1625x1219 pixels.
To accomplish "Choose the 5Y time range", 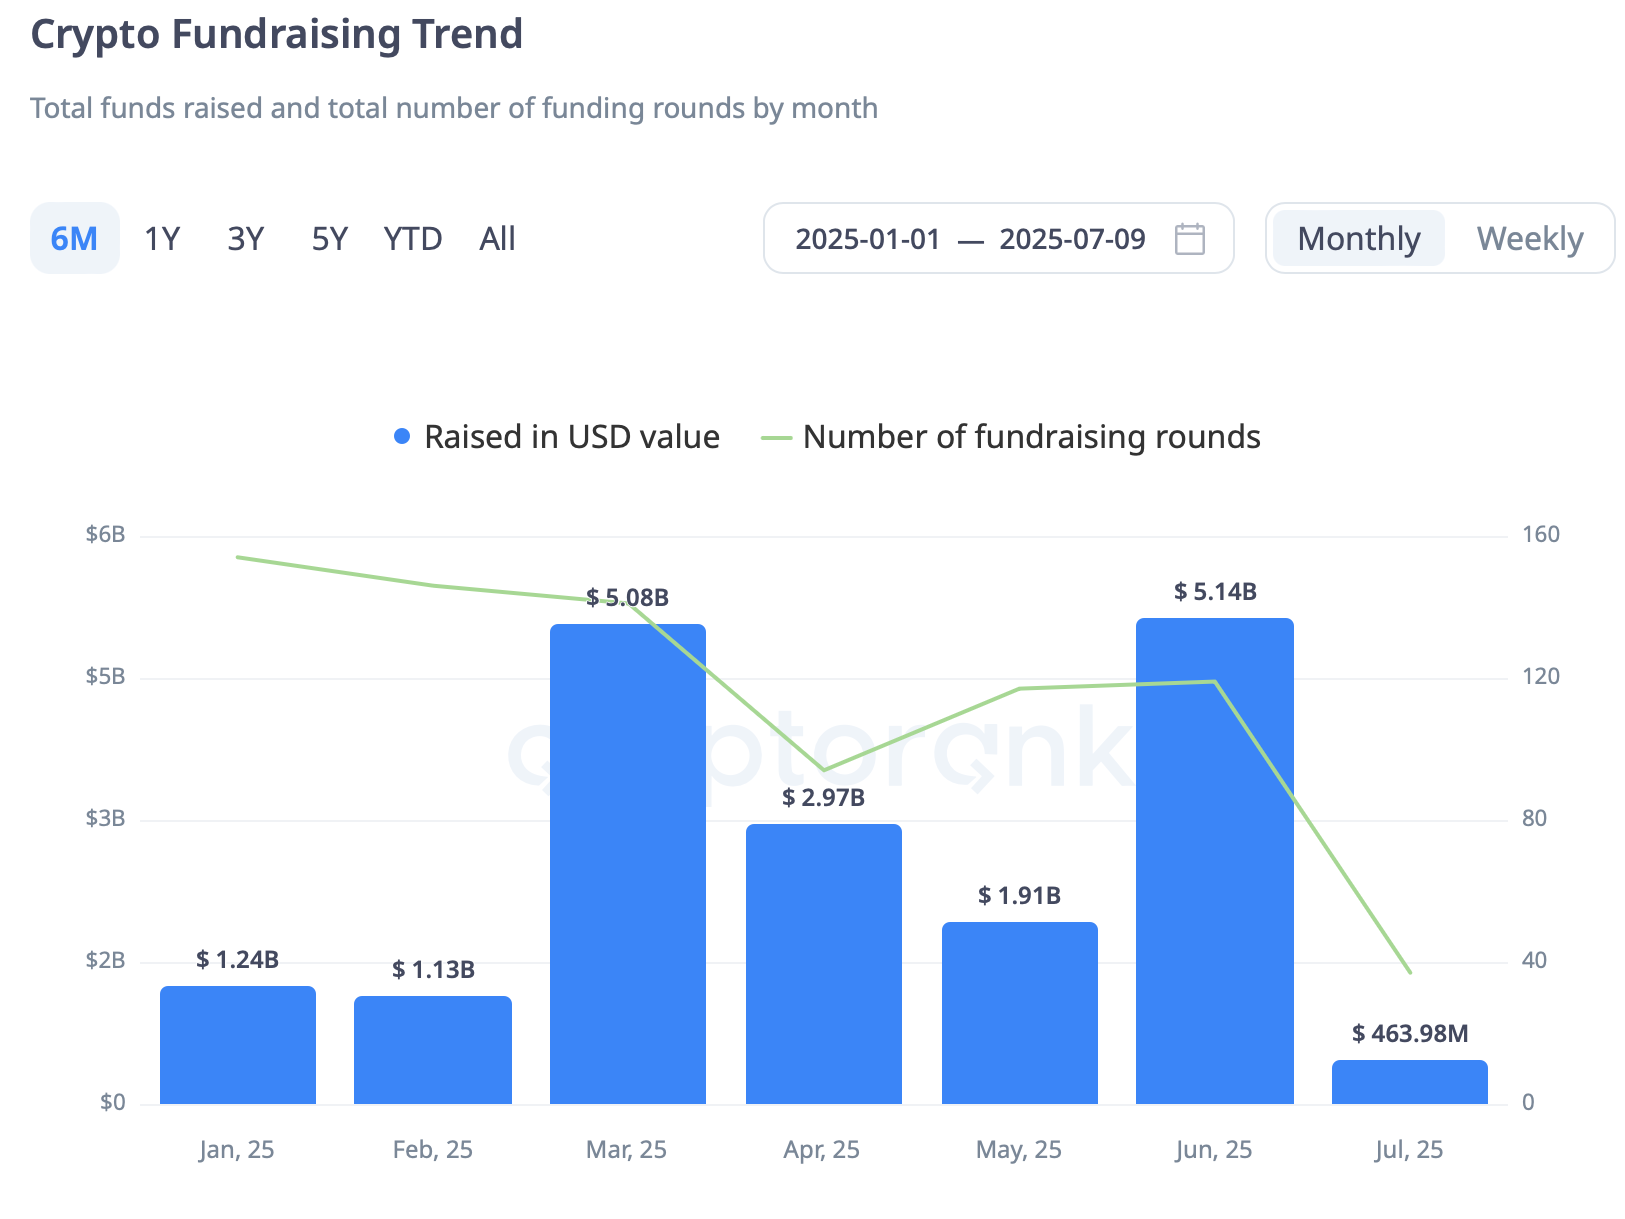I will point(329,239).
